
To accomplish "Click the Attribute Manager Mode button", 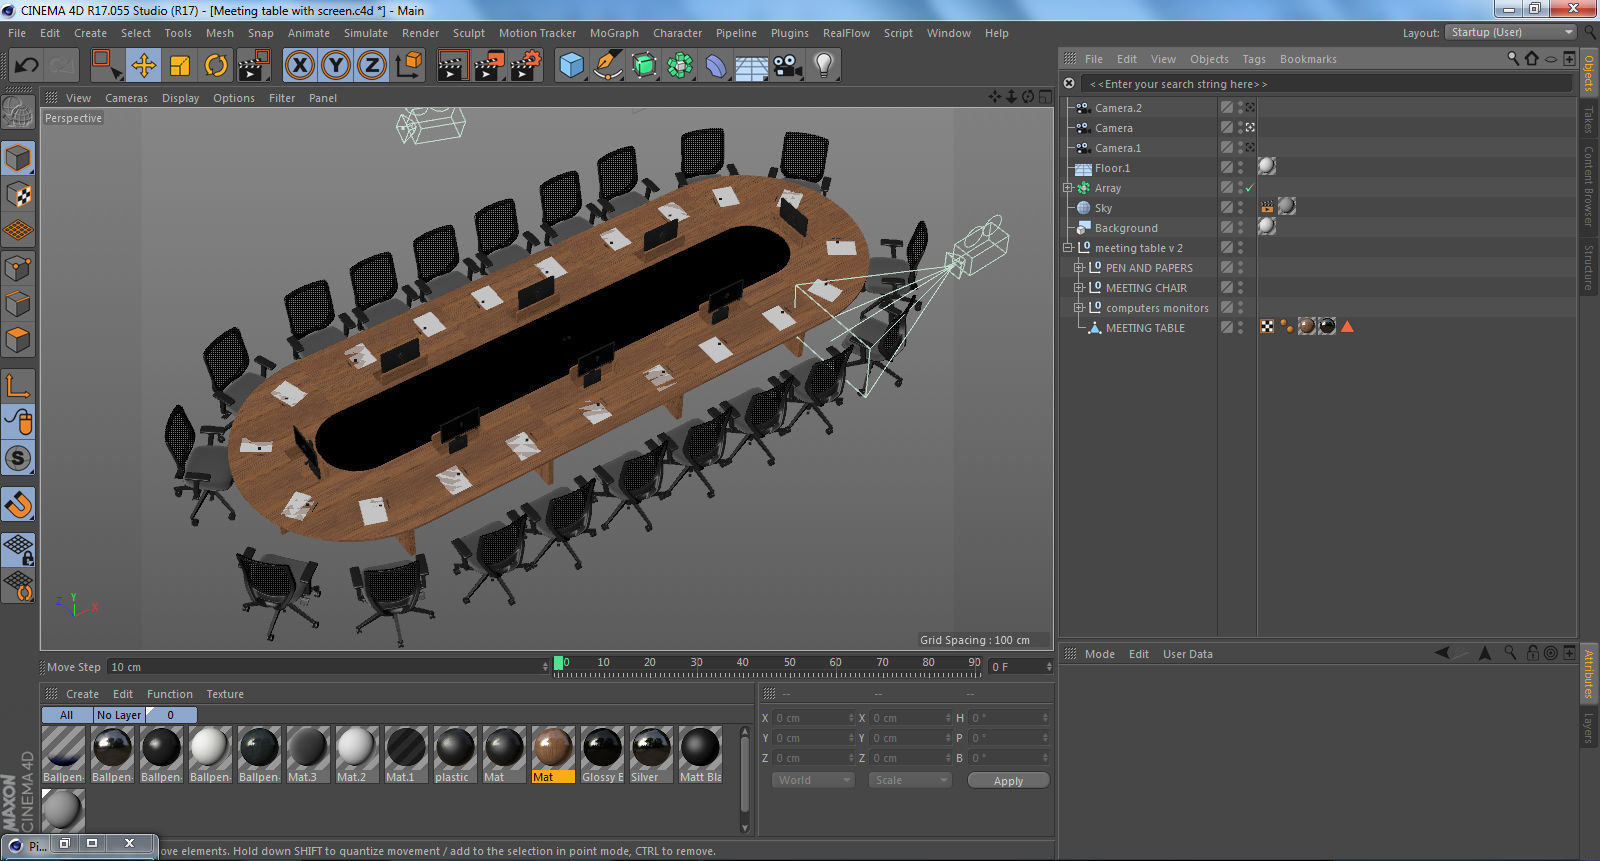I will coord(1100,654).
